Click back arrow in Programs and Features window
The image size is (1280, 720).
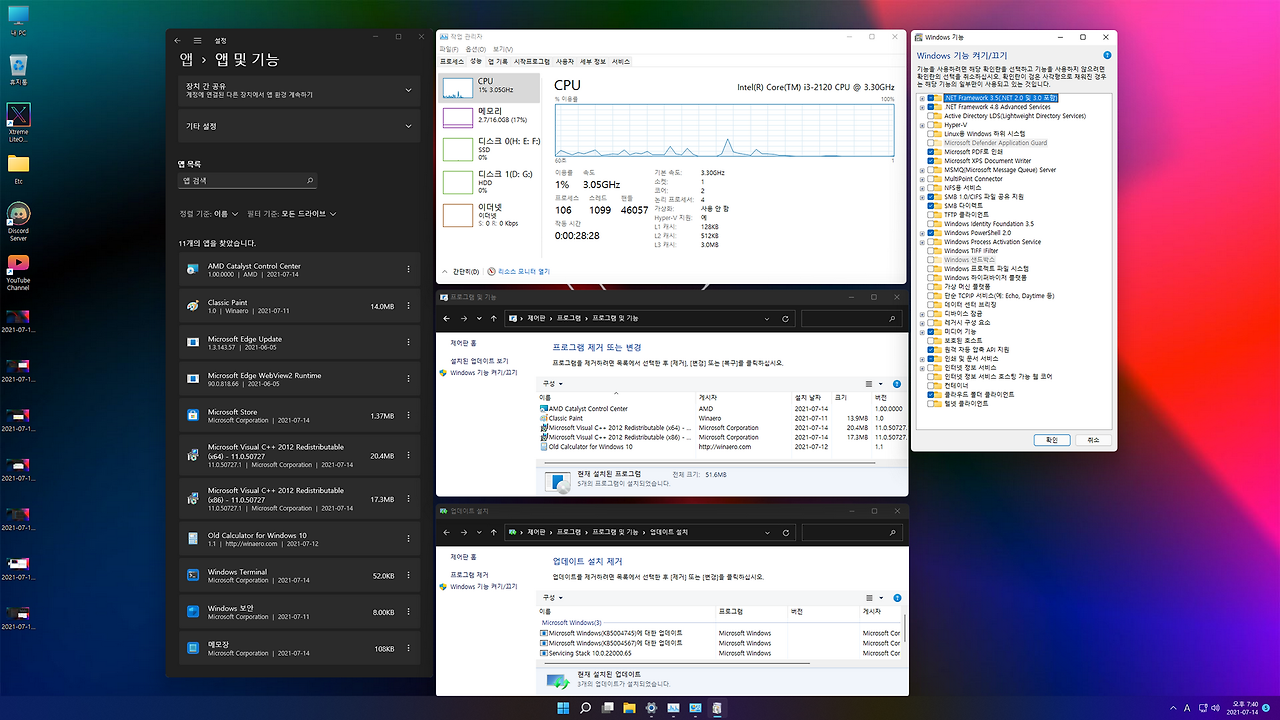[448, 318]
